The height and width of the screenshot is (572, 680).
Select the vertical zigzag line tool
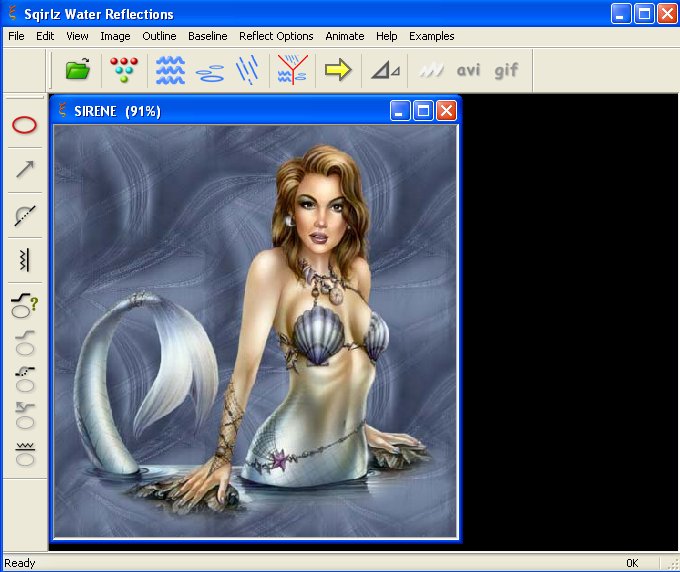(25, 260)
